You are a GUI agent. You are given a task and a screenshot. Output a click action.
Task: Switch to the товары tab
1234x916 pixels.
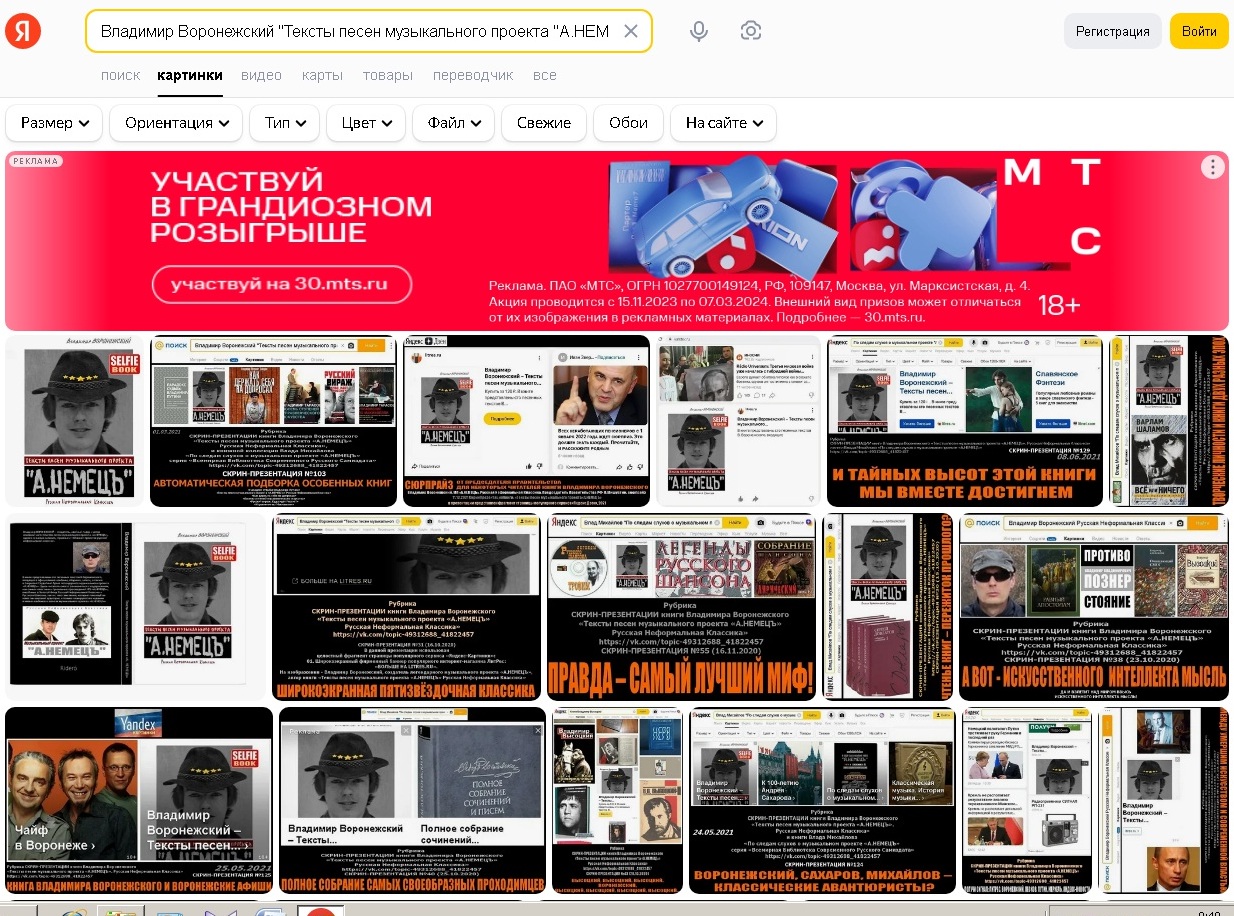[x=388, y=75]
